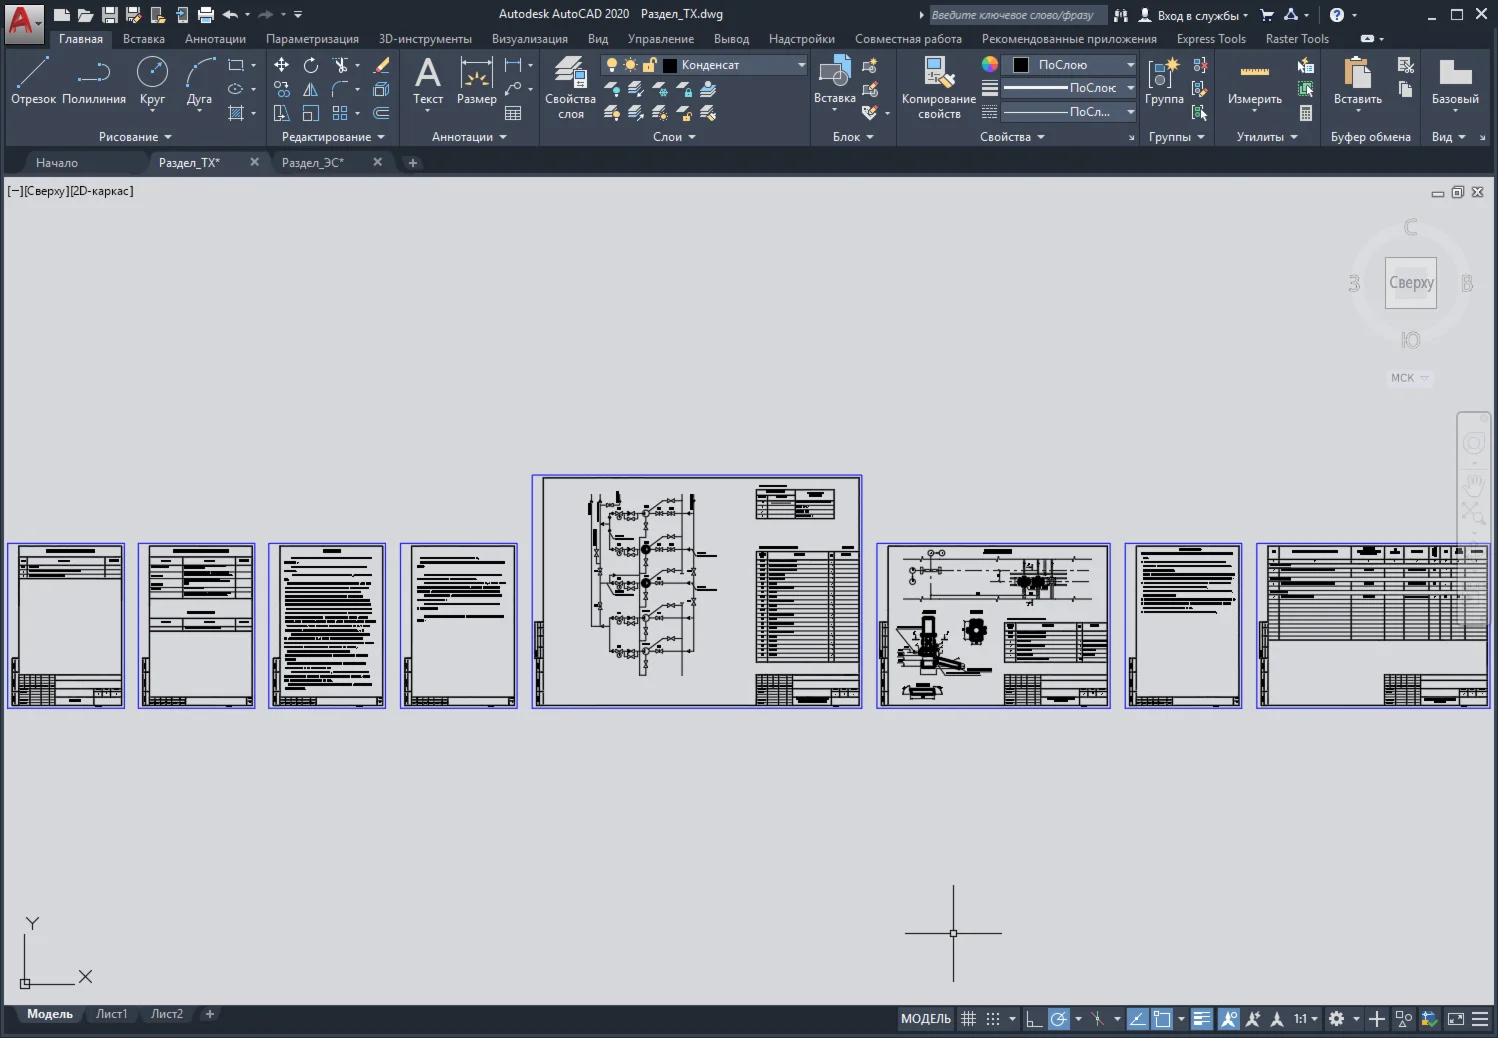Screen dimensions: 1498x1038
Task: Select the Отрезок (Line) tool
Action: click(x=33, y=80)
